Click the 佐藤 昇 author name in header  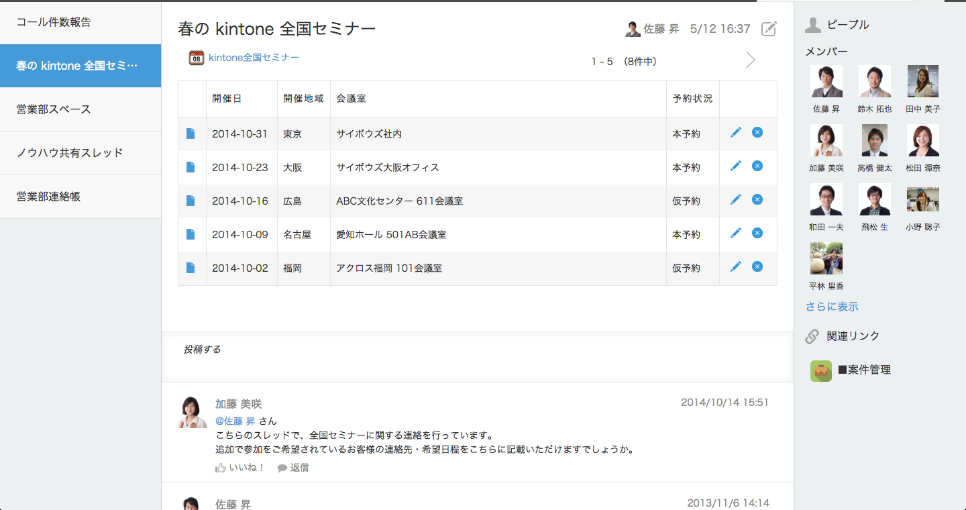(x=661, y=28)
